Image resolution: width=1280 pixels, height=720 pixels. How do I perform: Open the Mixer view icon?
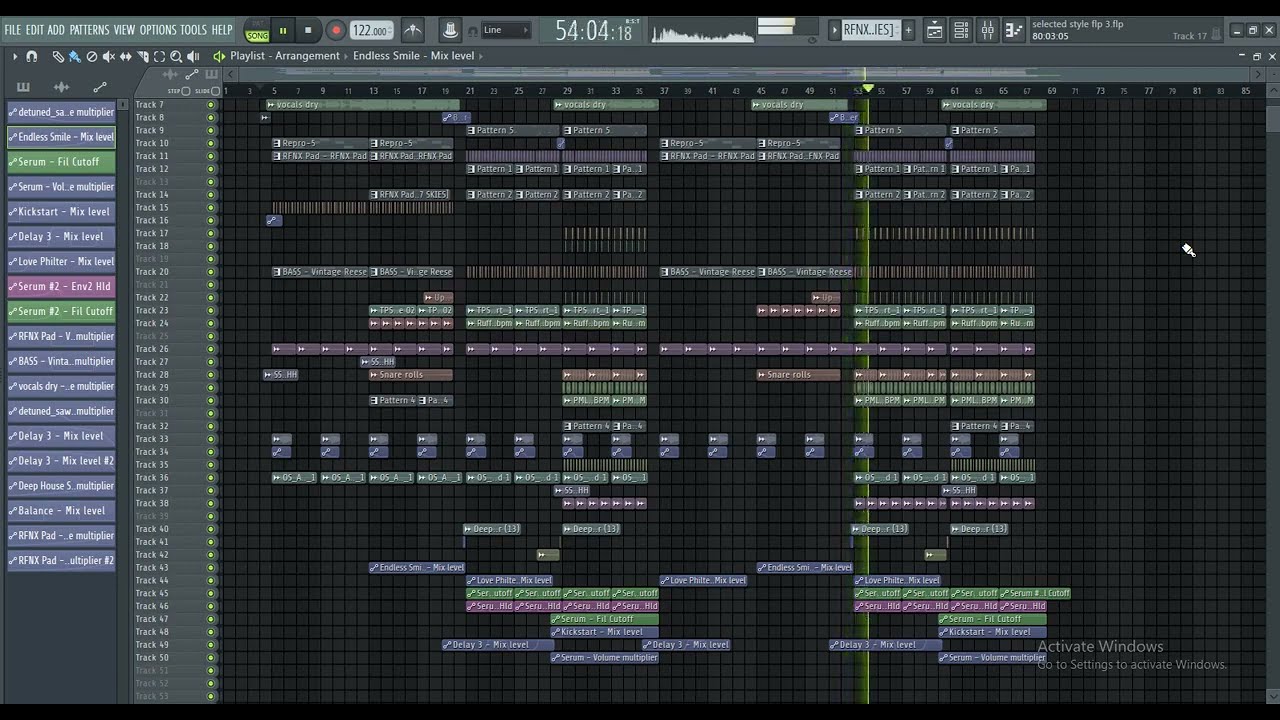click(x=988, y=30)
